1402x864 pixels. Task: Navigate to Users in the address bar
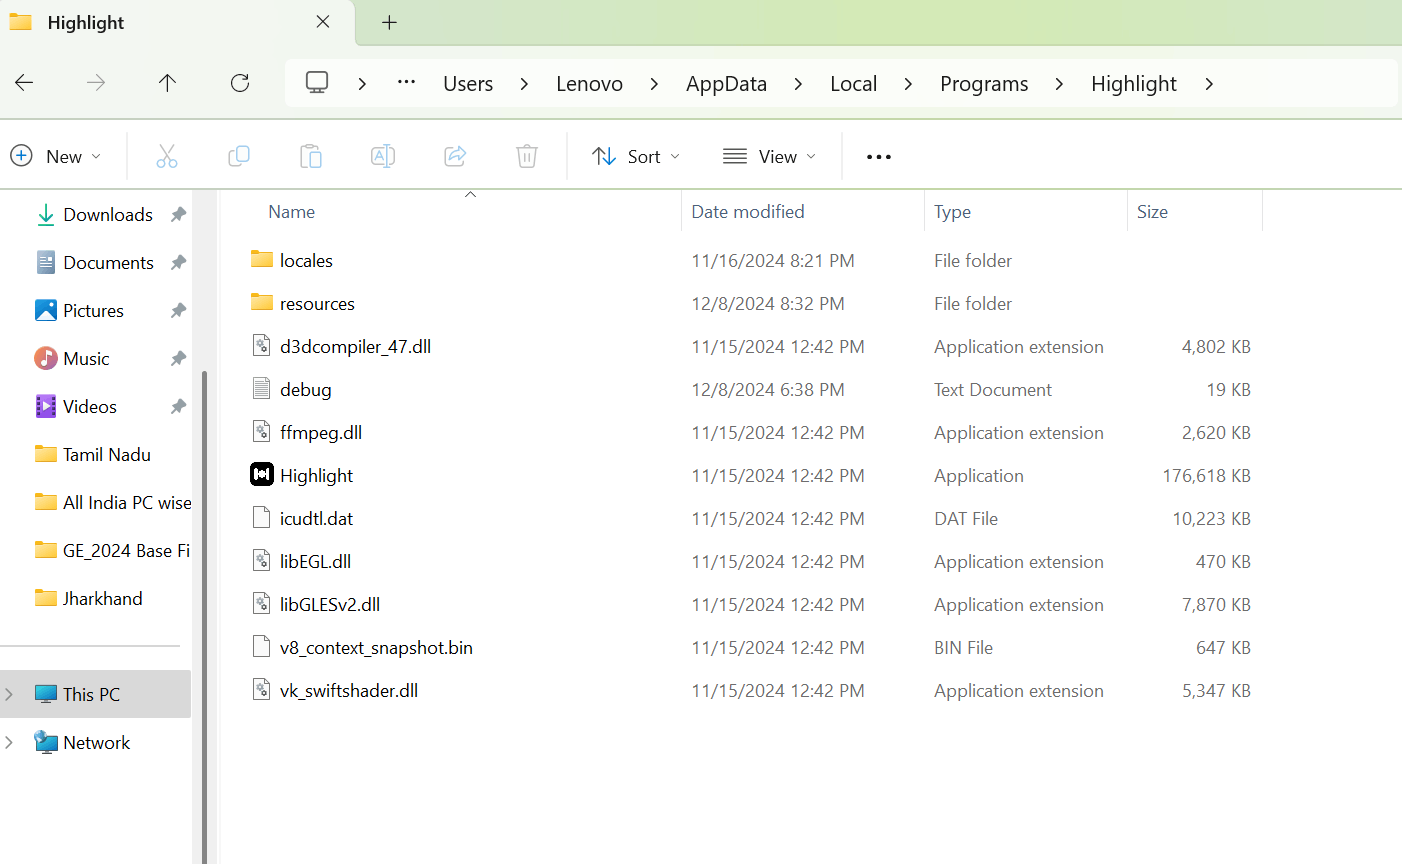(x=468, y=84)
